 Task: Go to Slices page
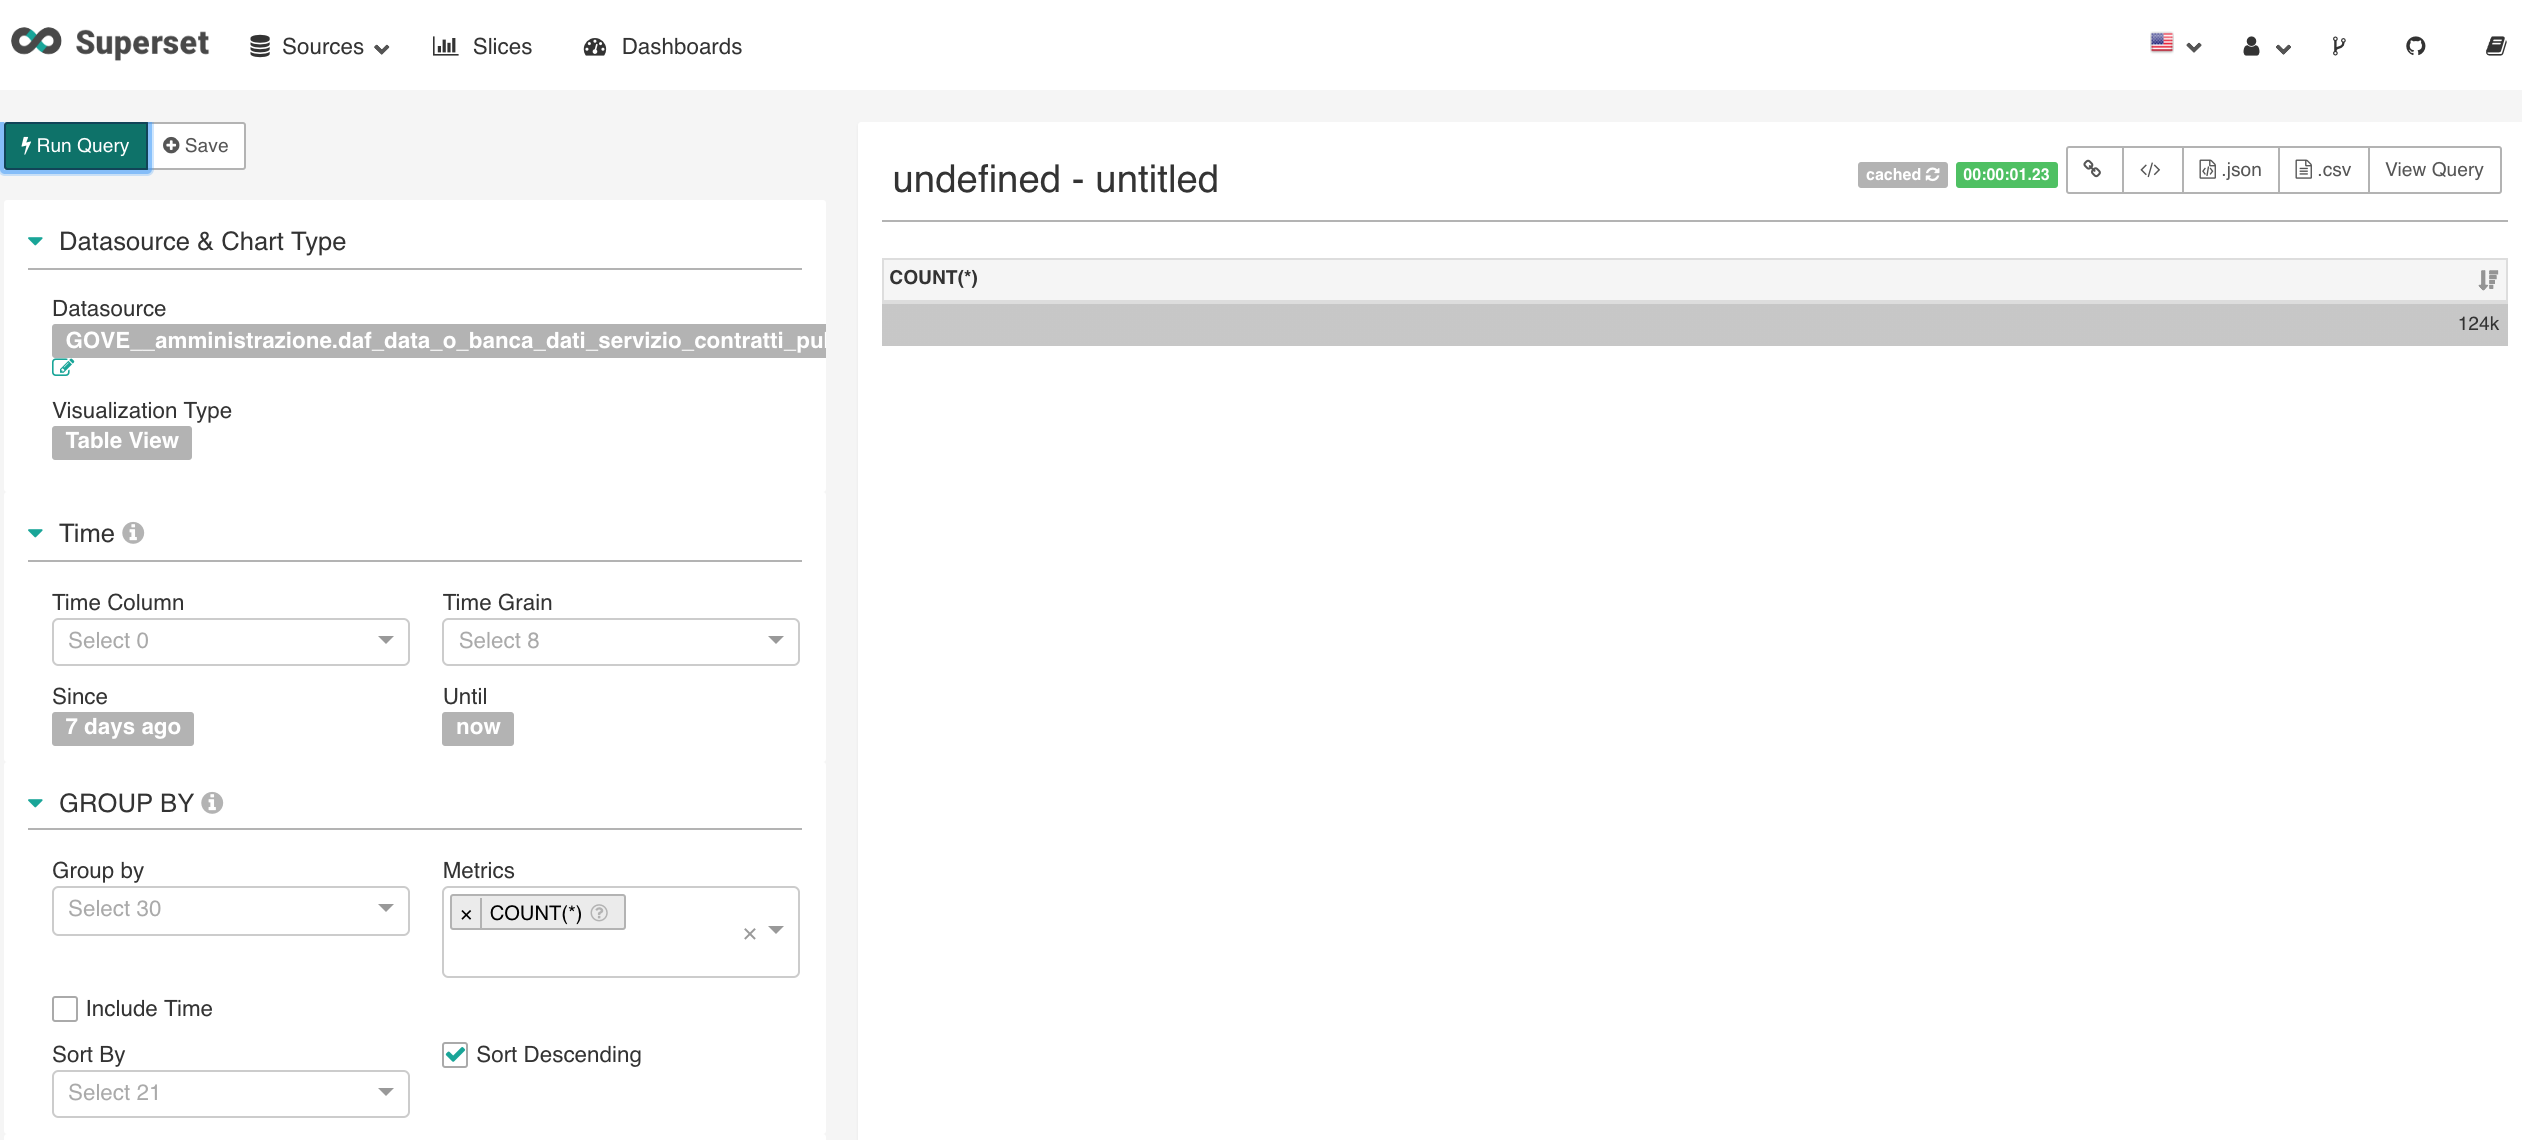pyautogui.click(x=482, y=46)
